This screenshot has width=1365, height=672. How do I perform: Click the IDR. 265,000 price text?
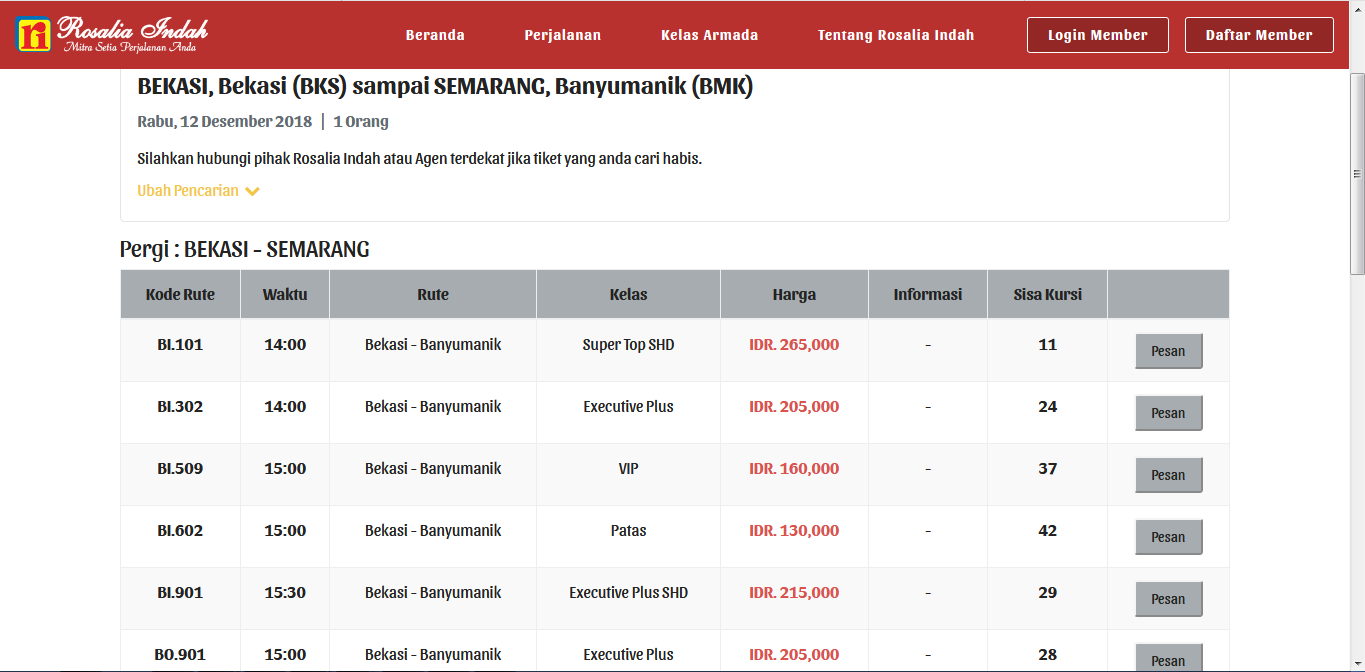pyautogui.click(x=794, y=344)
